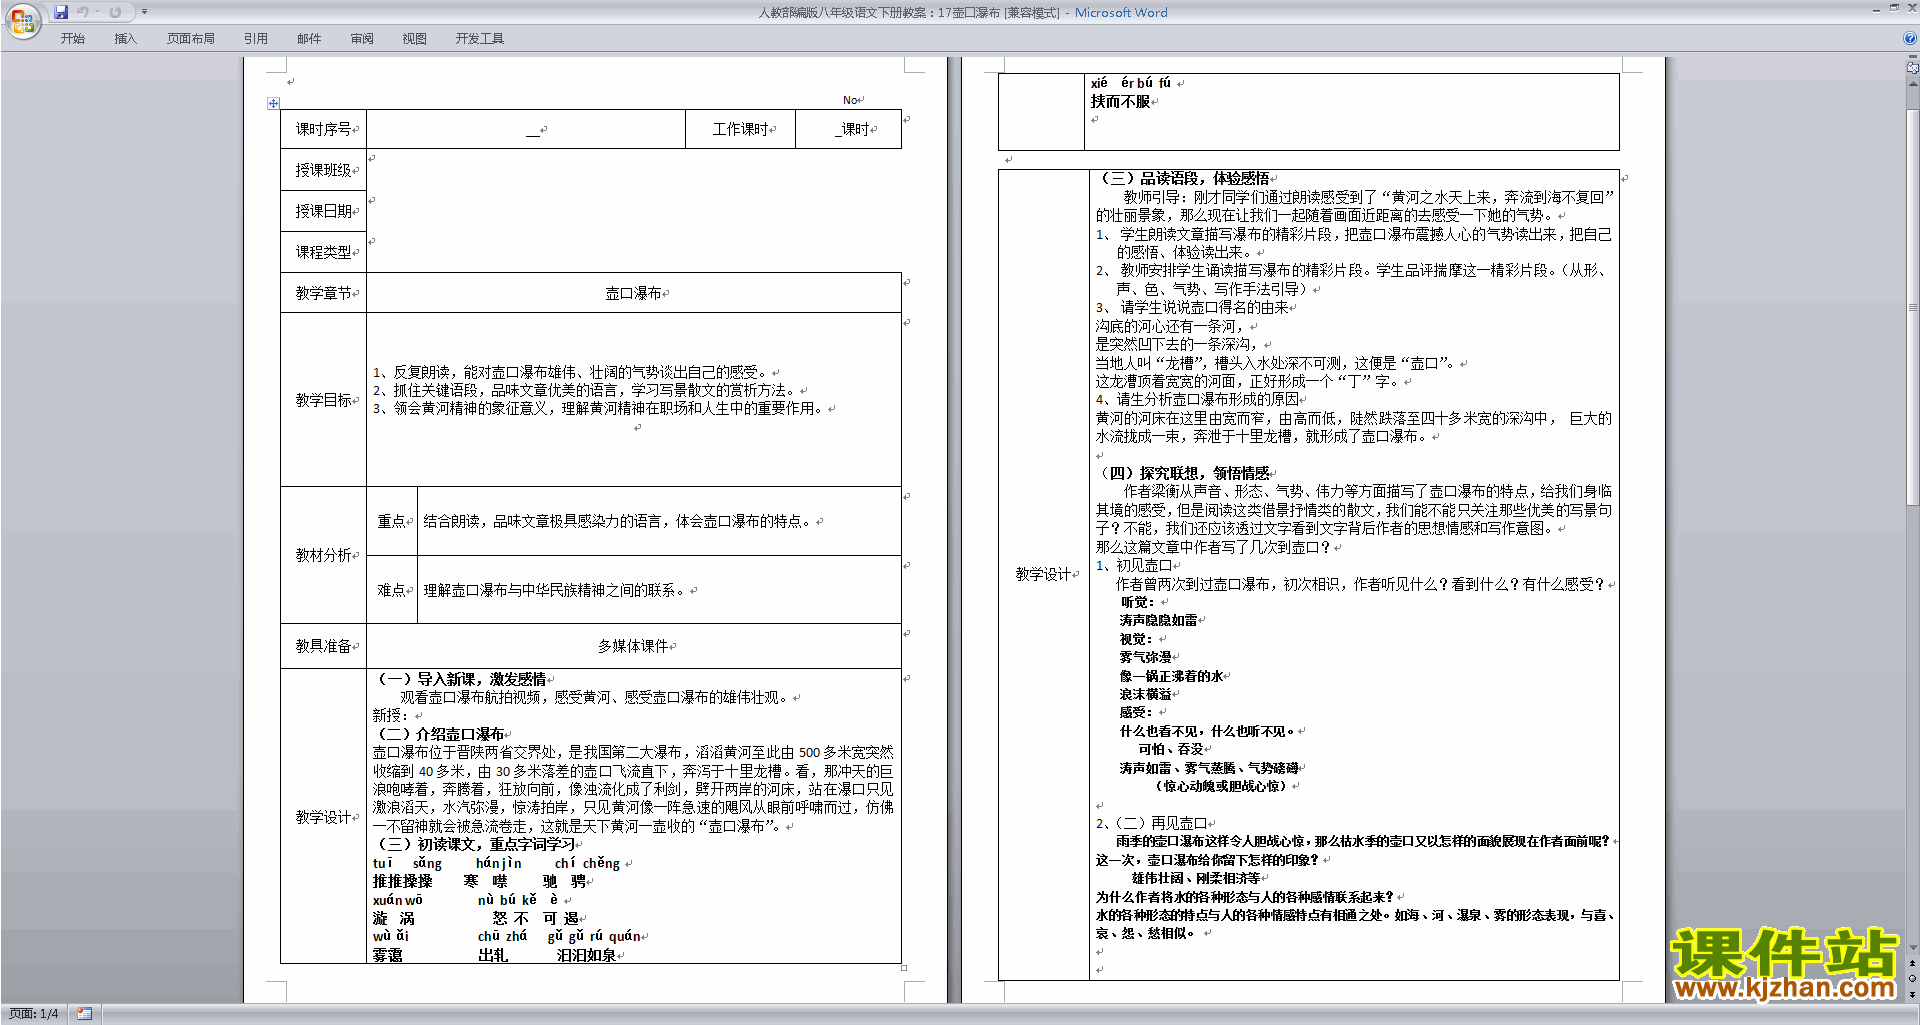
Task: Click the Redo icon in quick access toolbar
Action: [x=115, y=12]
